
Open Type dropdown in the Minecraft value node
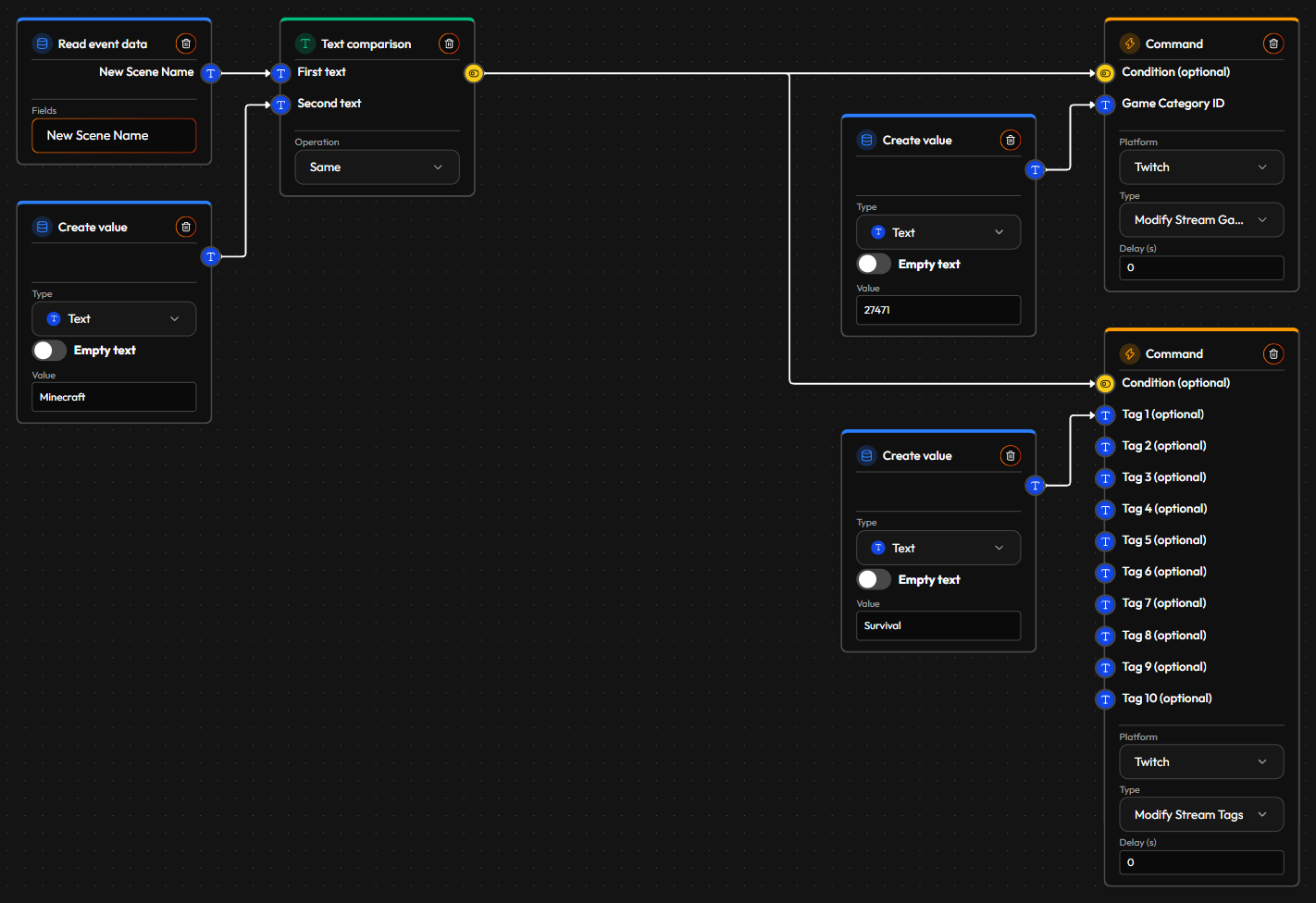tap(114, 319)
